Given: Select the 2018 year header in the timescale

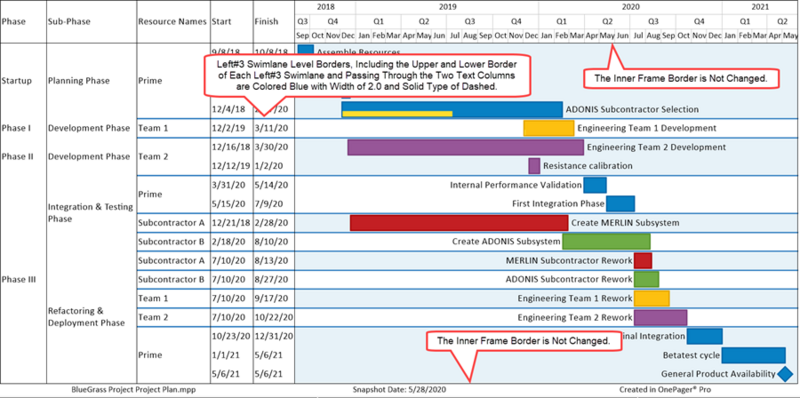Looking at the screenshot, I should [326, 7].
